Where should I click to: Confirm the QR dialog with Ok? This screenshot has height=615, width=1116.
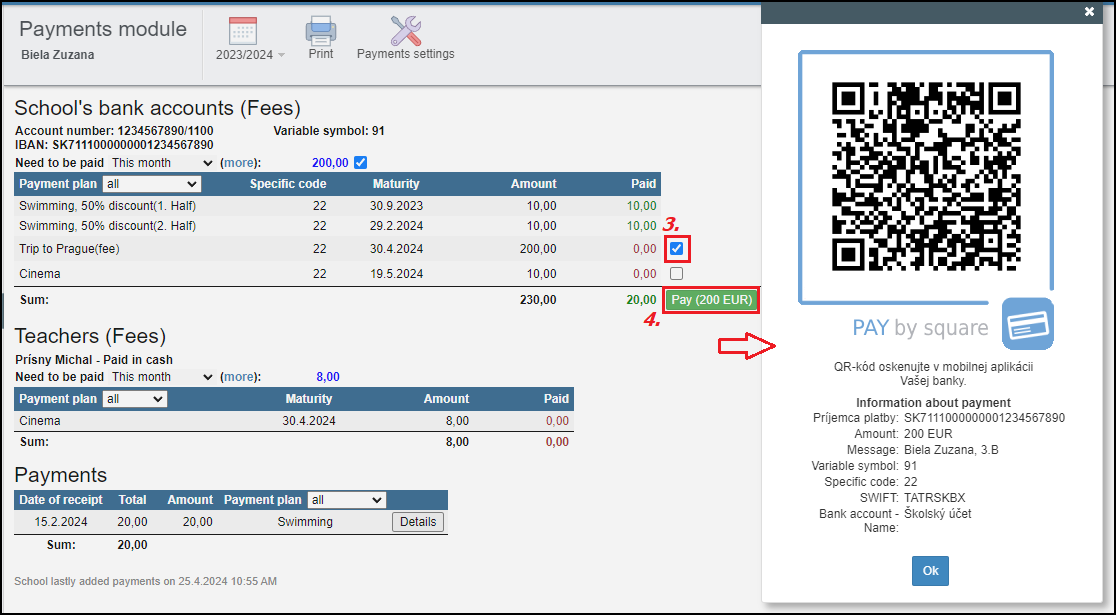coord(930,571)
